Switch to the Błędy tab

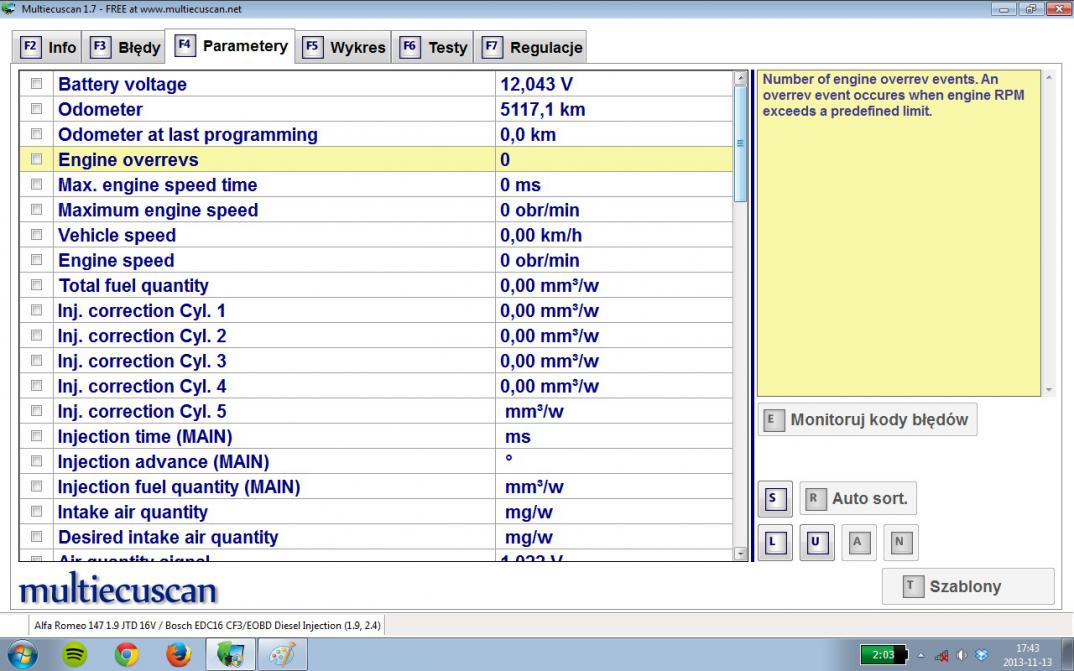click(x=124, y=47)
